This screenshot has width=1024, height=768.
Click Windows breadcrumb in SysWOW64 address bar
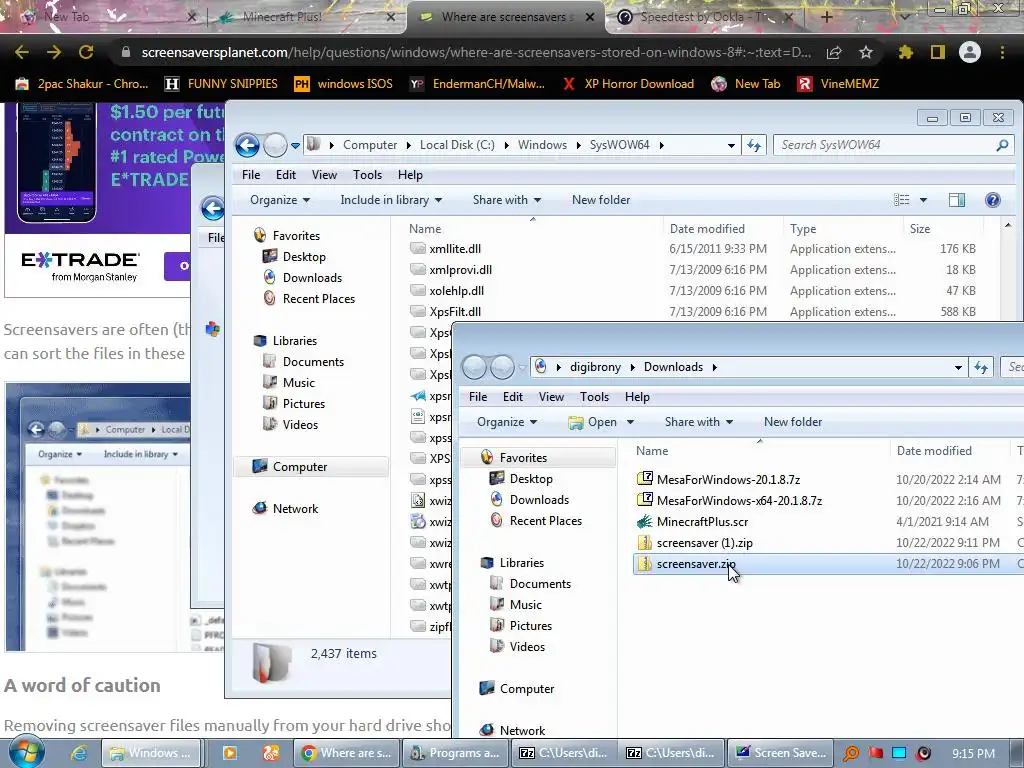(x=542, y=145)
